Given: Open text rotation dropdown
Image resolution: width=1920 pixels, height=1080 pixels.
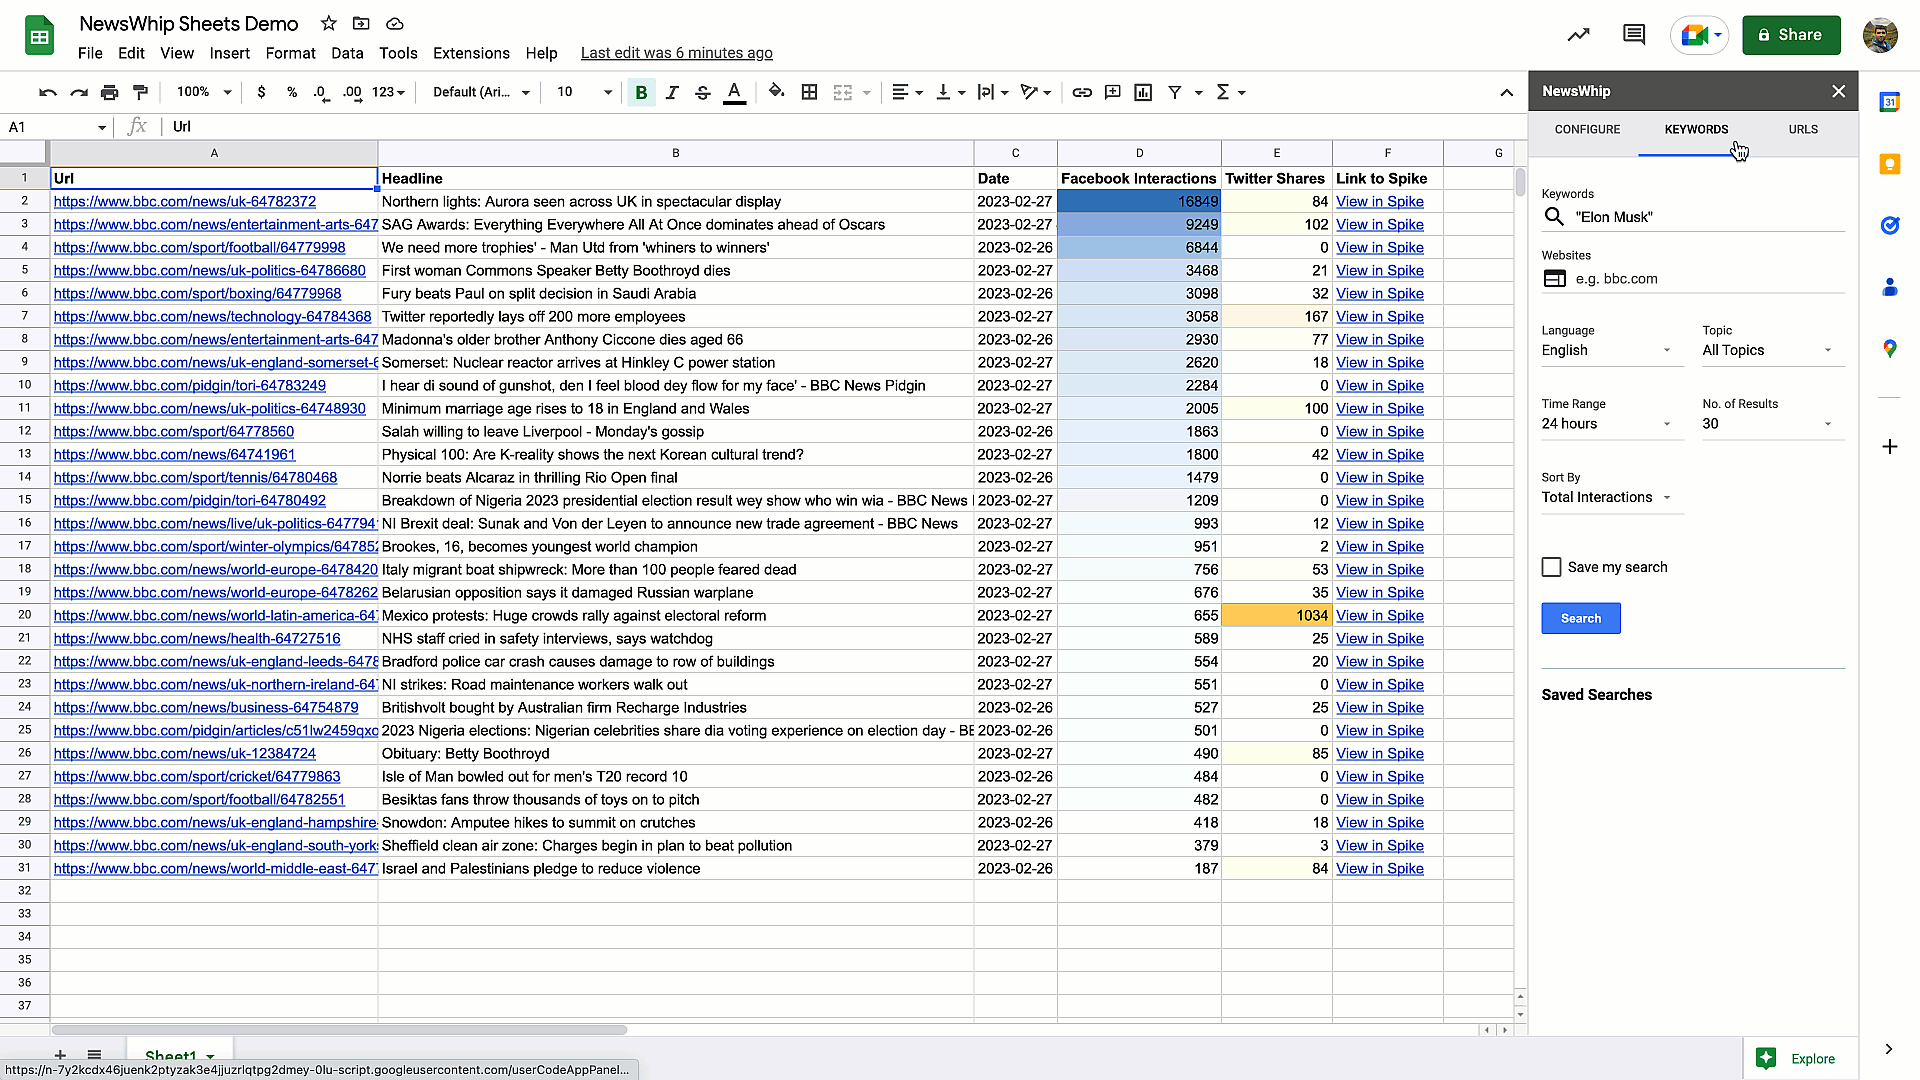Looking at the screenshot, I should point(1036,92).
